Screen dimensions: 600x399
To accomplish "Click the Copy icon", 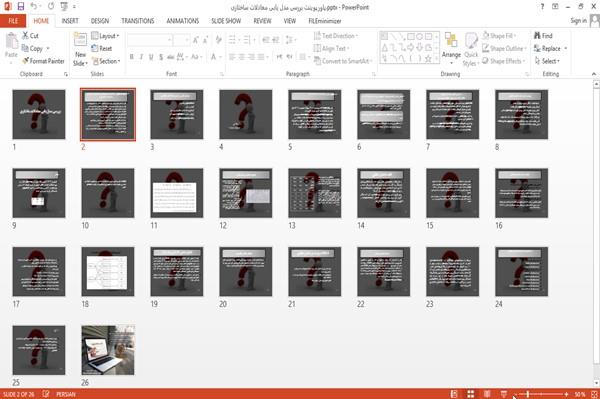I will click(25, 48).
